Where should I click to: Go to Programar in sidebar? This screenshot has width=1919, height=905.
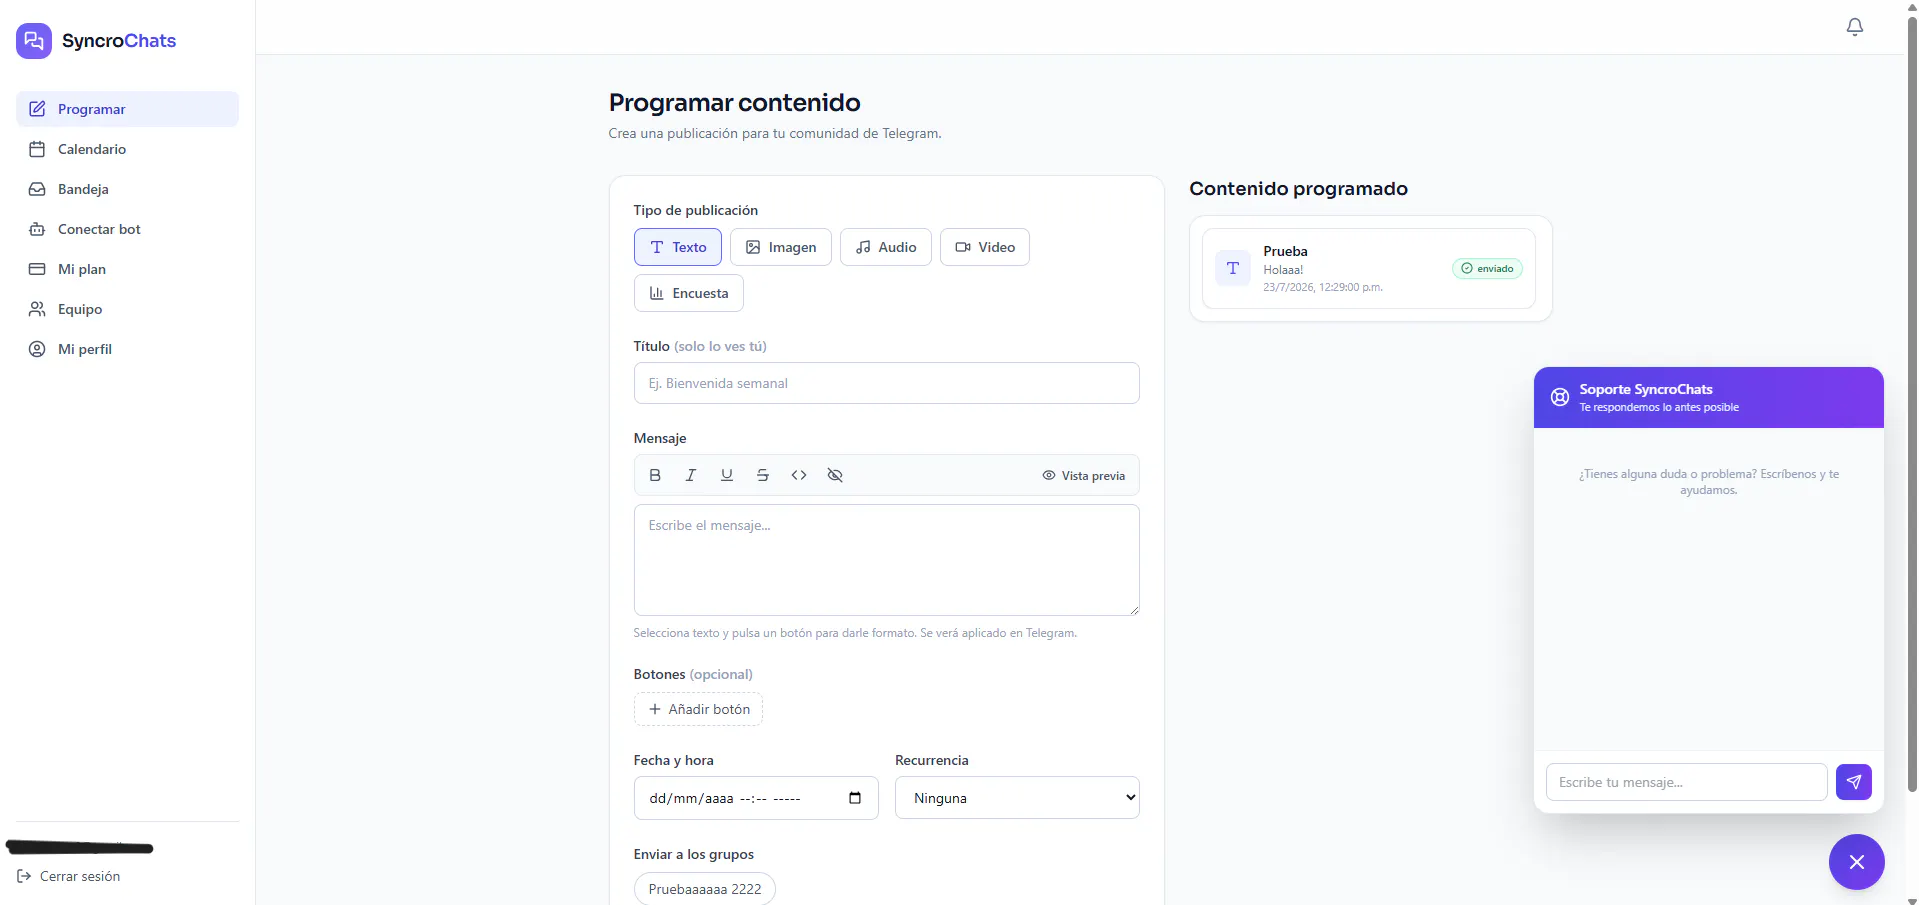[127, 109]
